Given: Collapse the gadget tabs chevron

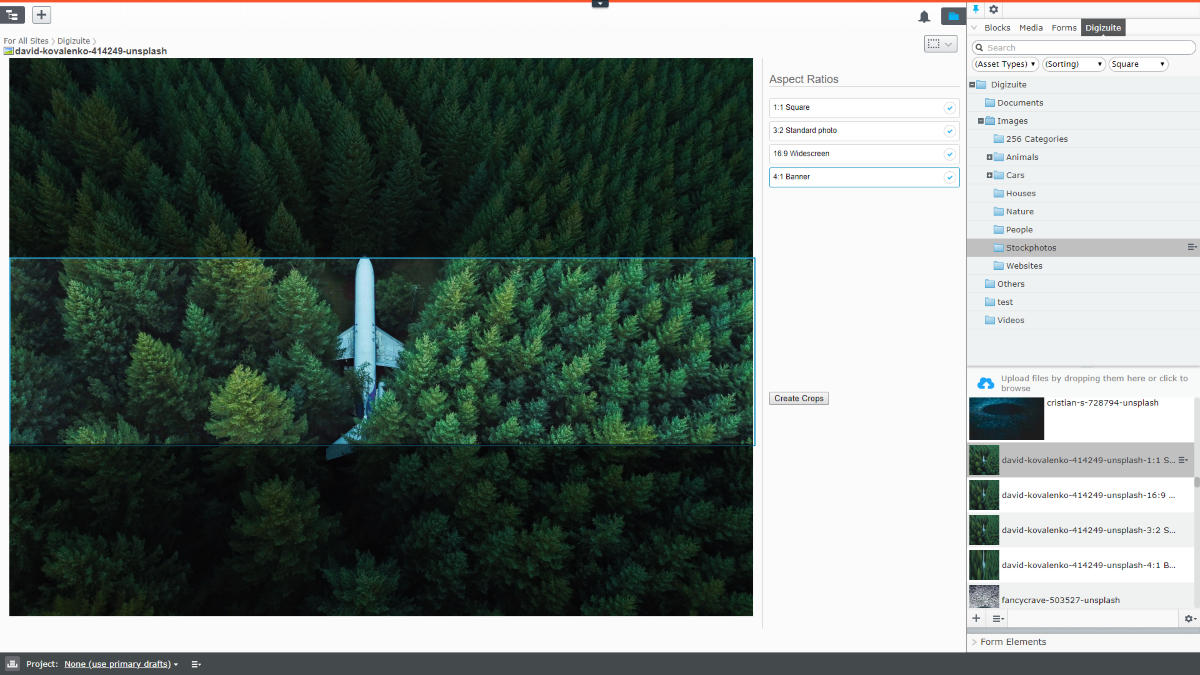Looking at the screenshot, I should click(974, 28).
